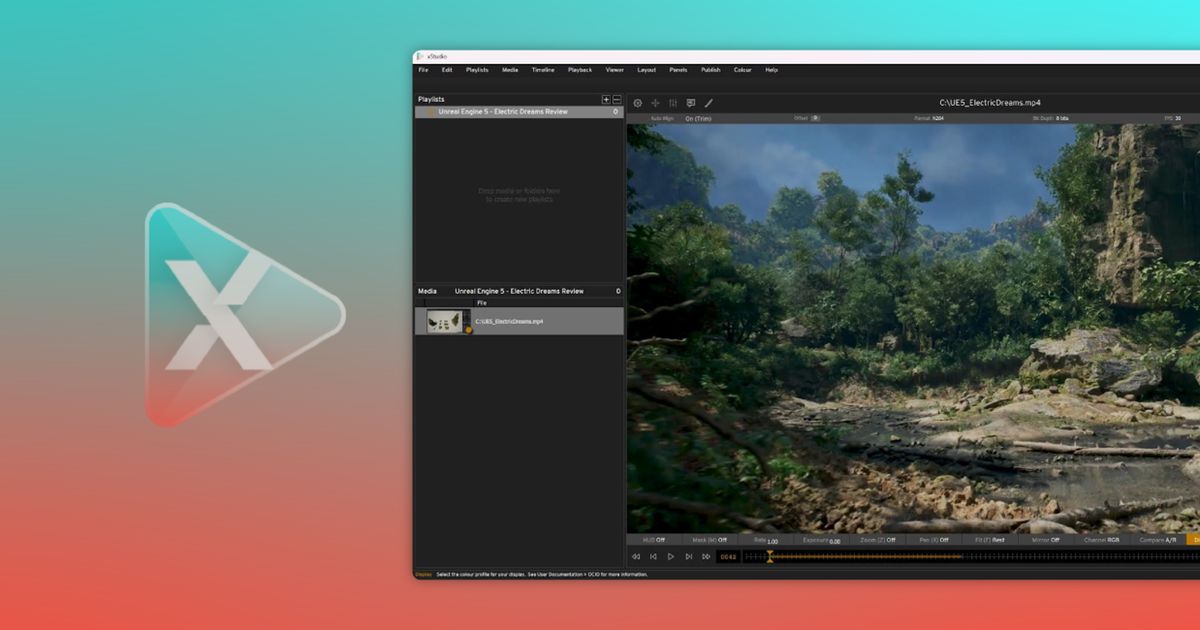Click the Exposure 0.00 control
Screen dimensions: 1200x630
pos(820,540)
